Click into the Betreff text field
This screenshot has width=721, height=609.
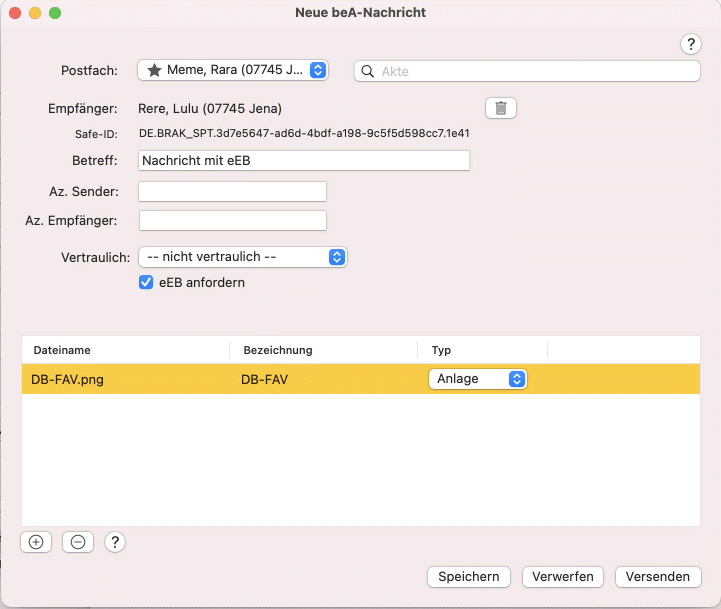pyautogui.click(x=304, y=160)
